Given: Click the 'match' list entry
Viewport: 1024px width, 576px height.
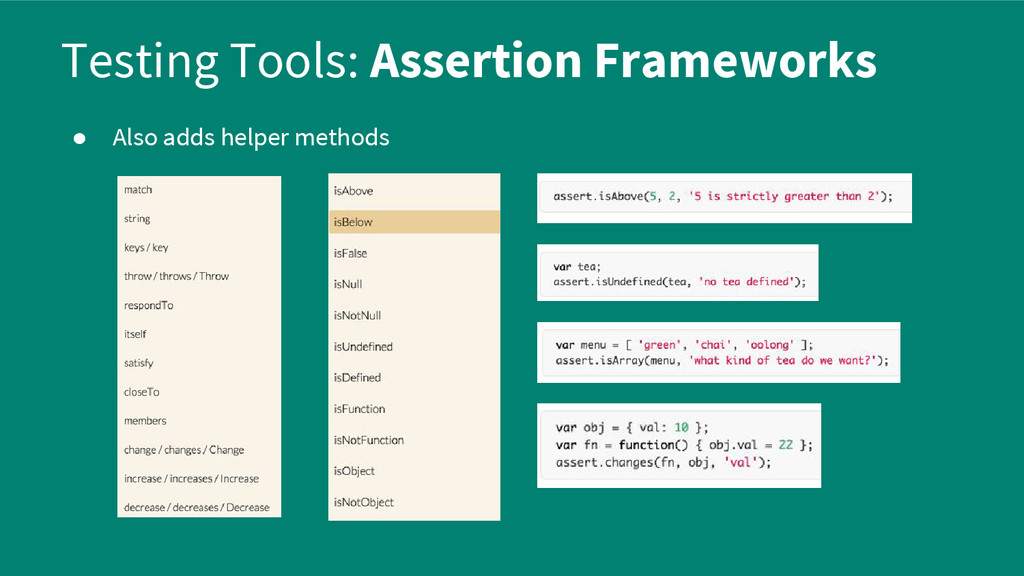Looking at the screenshot, I should point(138,189).
